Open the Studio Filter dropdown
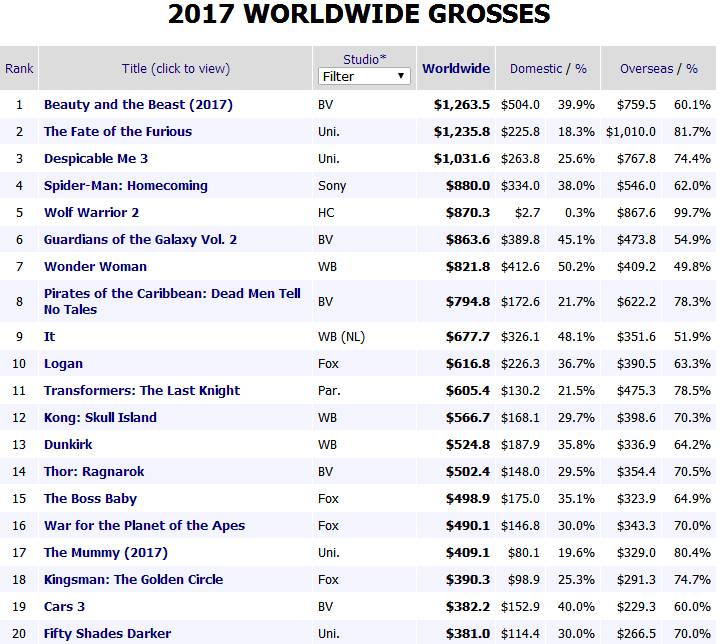 point(364,76)
